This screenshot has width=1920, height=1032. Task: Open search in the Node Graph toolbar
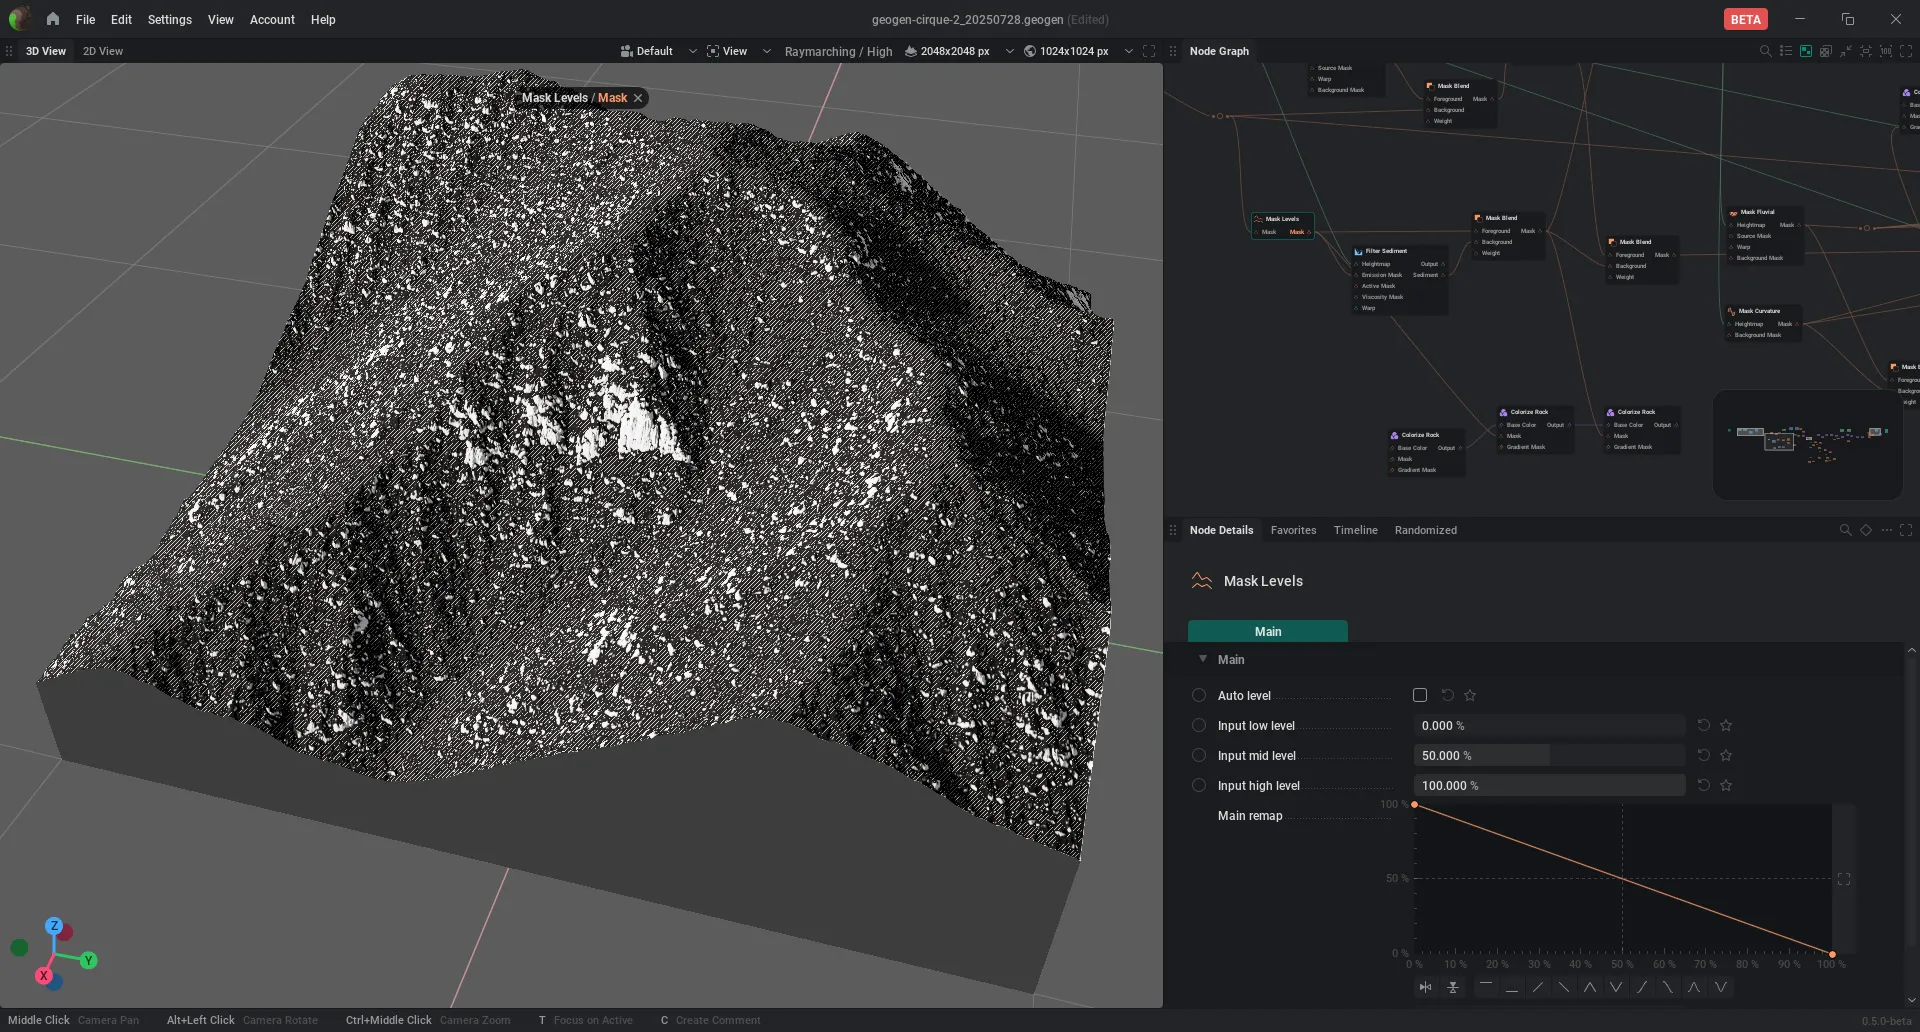pos(1765,51)
